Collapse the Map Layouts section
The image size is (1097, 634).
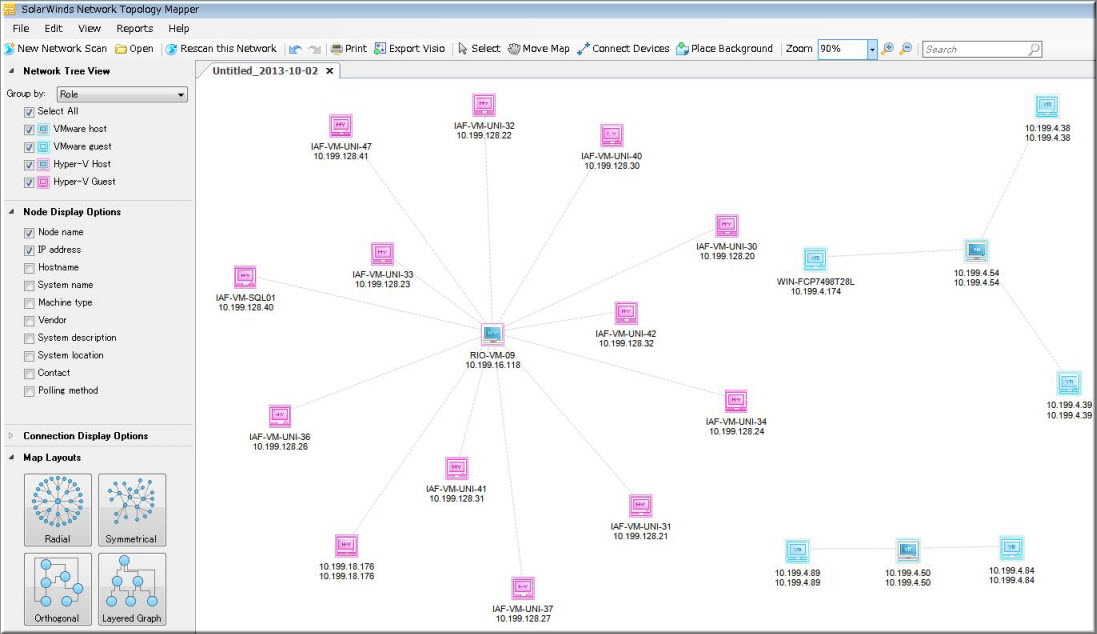11,458
